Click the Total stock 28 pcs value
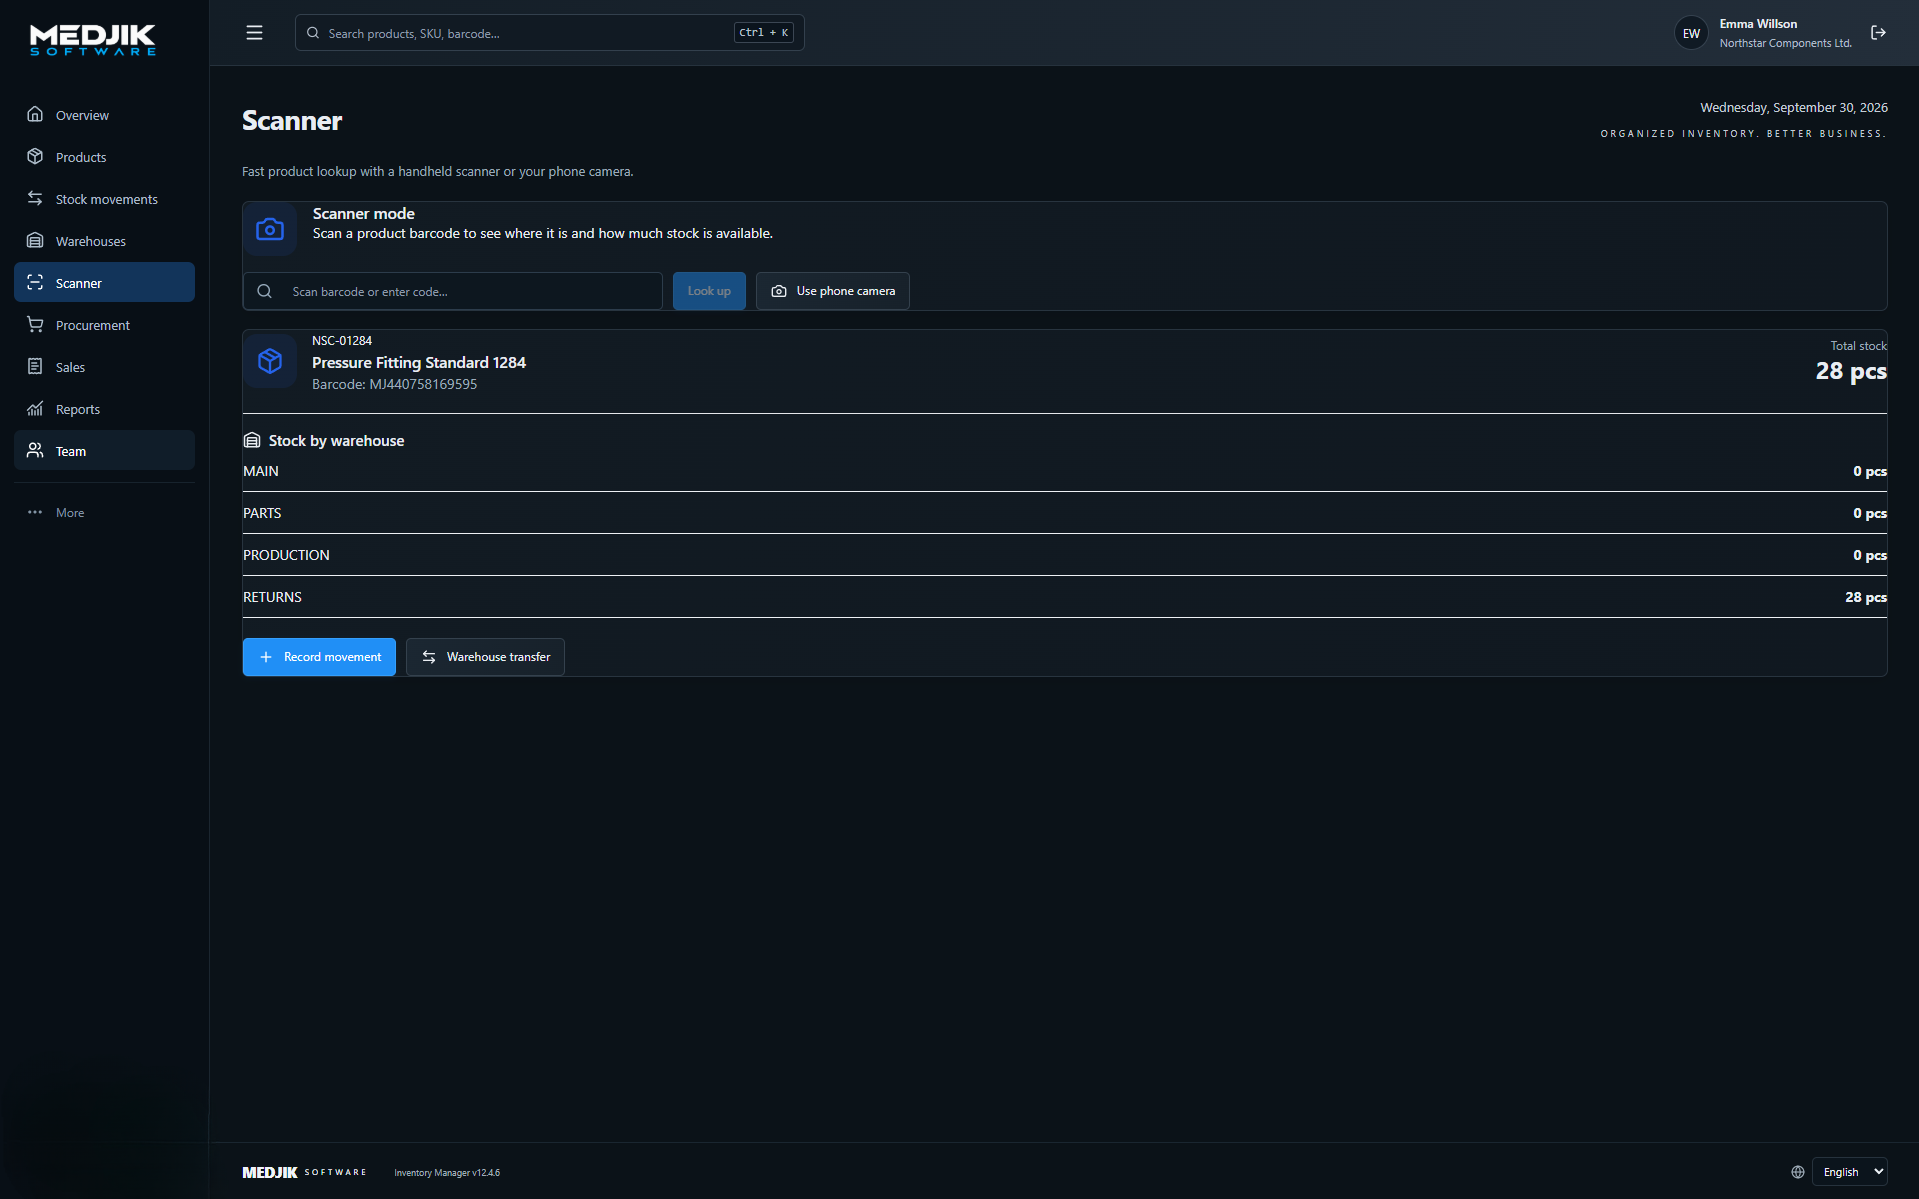 pyautogui.click(x=1851, y=371)
